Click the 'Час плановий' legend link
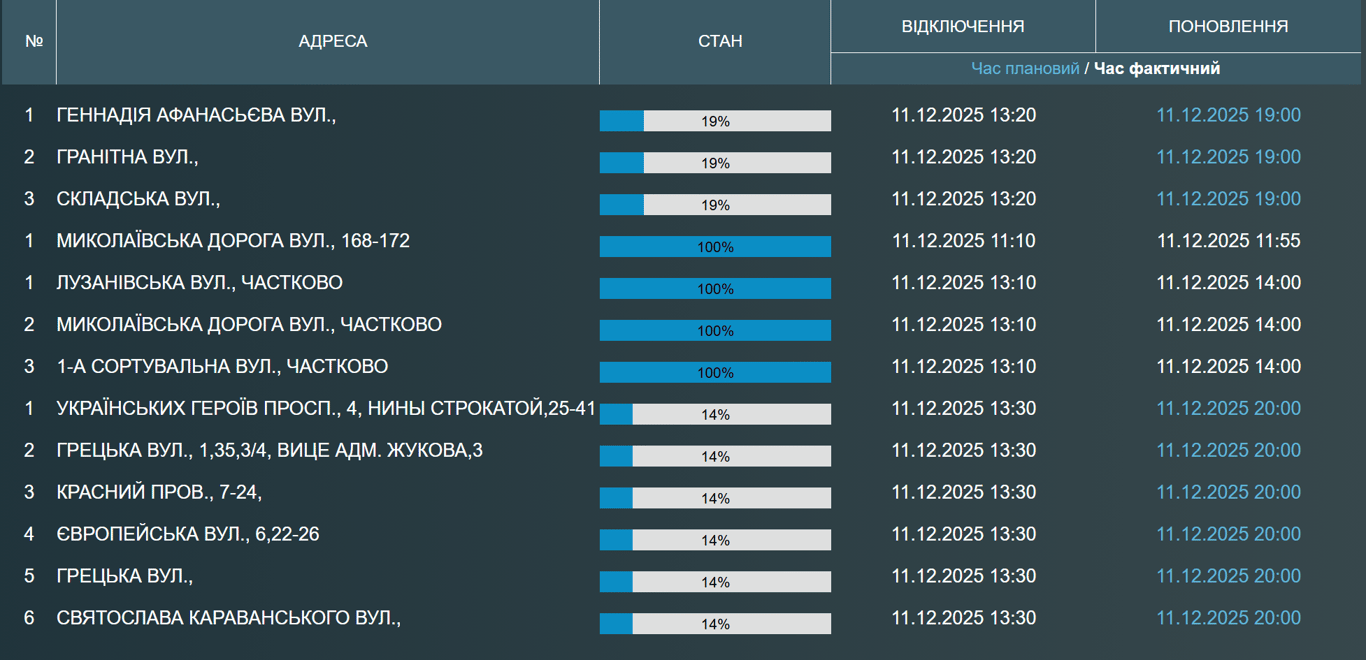1366x660 pixels. coord(1025,69)
